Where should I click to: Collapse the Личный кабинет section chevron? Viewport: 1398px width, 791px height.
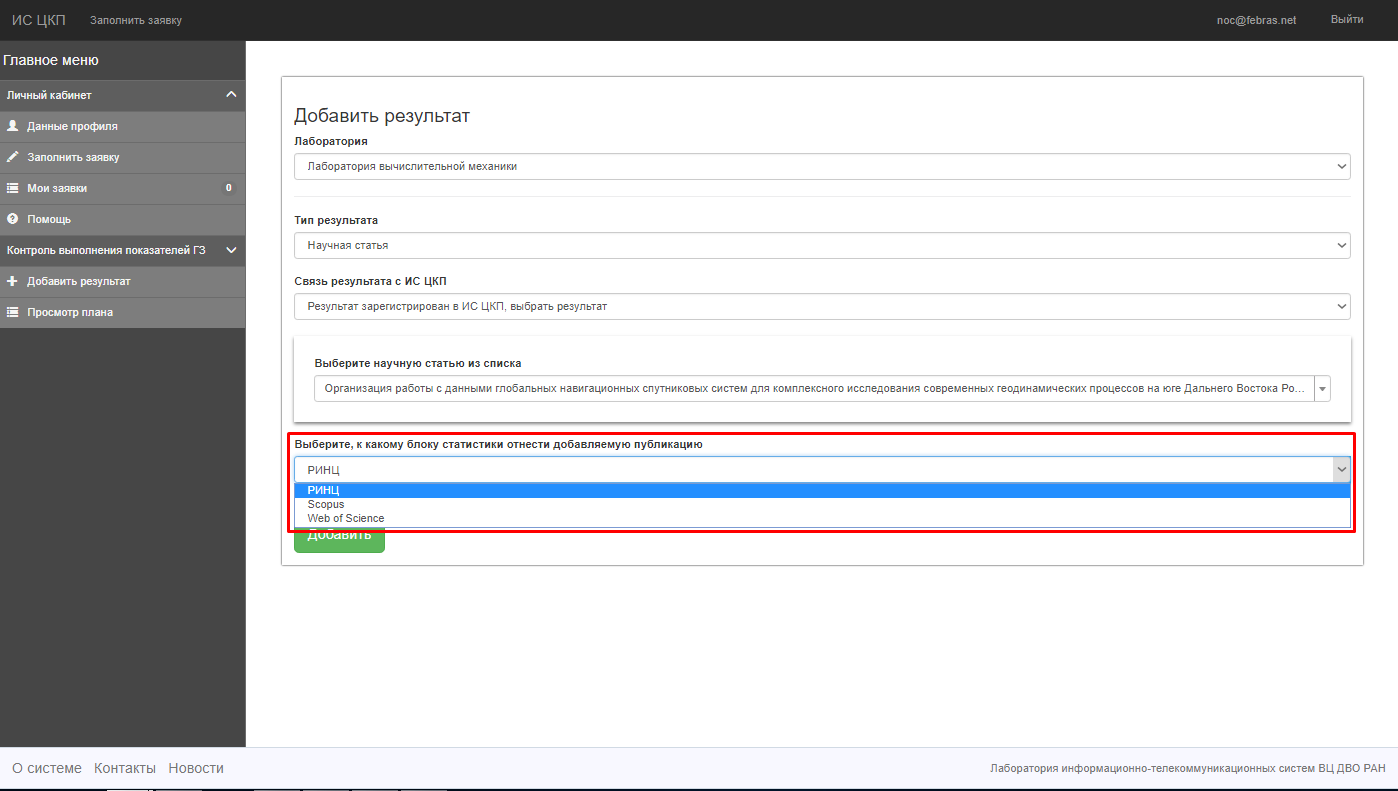pyautogui.click(x=231, y=95)
